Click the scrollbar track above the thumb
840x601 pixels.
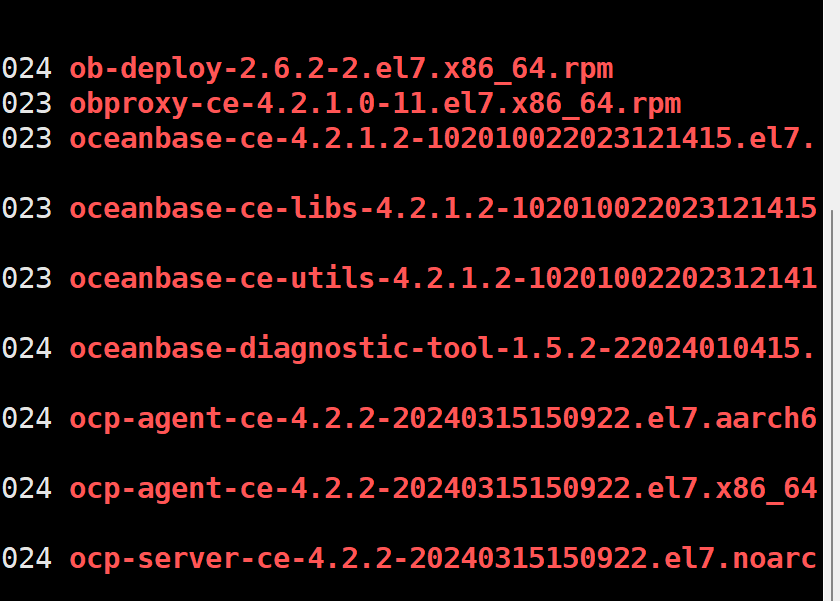pos(832,104)
